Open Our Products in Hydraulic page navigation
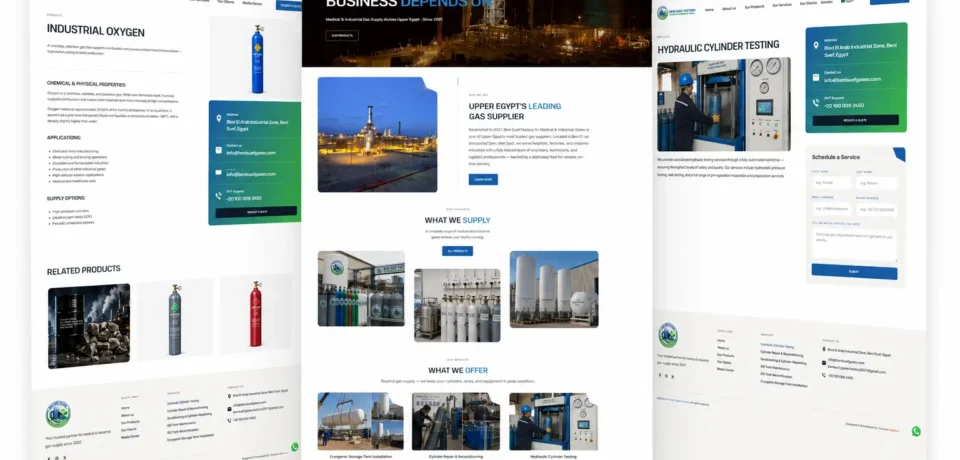 (x=754, y=7)
